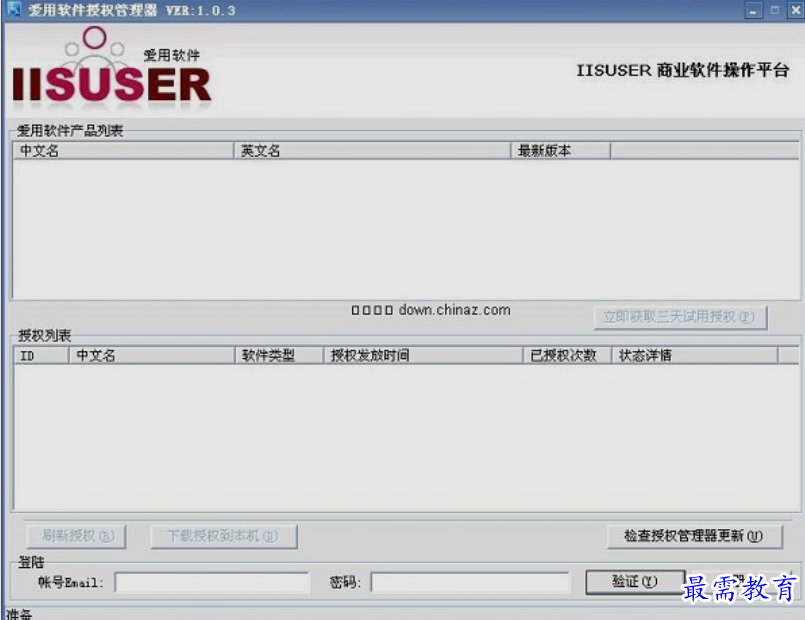Click the 状态详情 column header
Image resolution: width=805 pixels, height=620 pixels.
coord(694,355)
